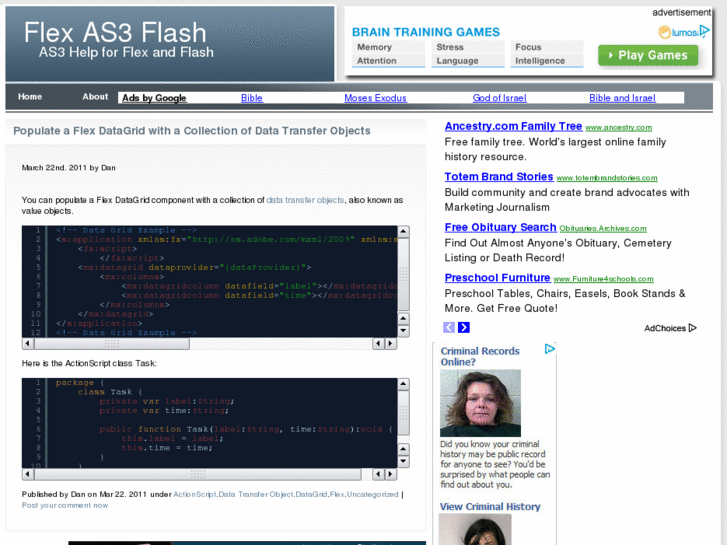Click Criminal Records Online? ad title
The height and width of the screenshot is (545, 727).
coord(480,356)
